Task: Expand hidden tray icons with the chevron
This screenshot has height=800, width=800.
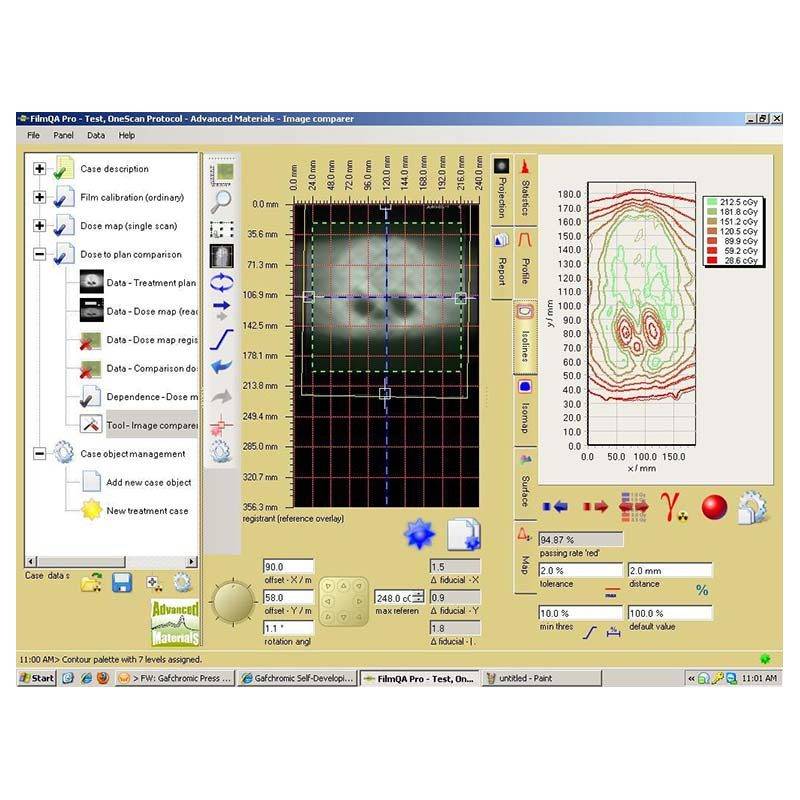Action: pos(691,678)
